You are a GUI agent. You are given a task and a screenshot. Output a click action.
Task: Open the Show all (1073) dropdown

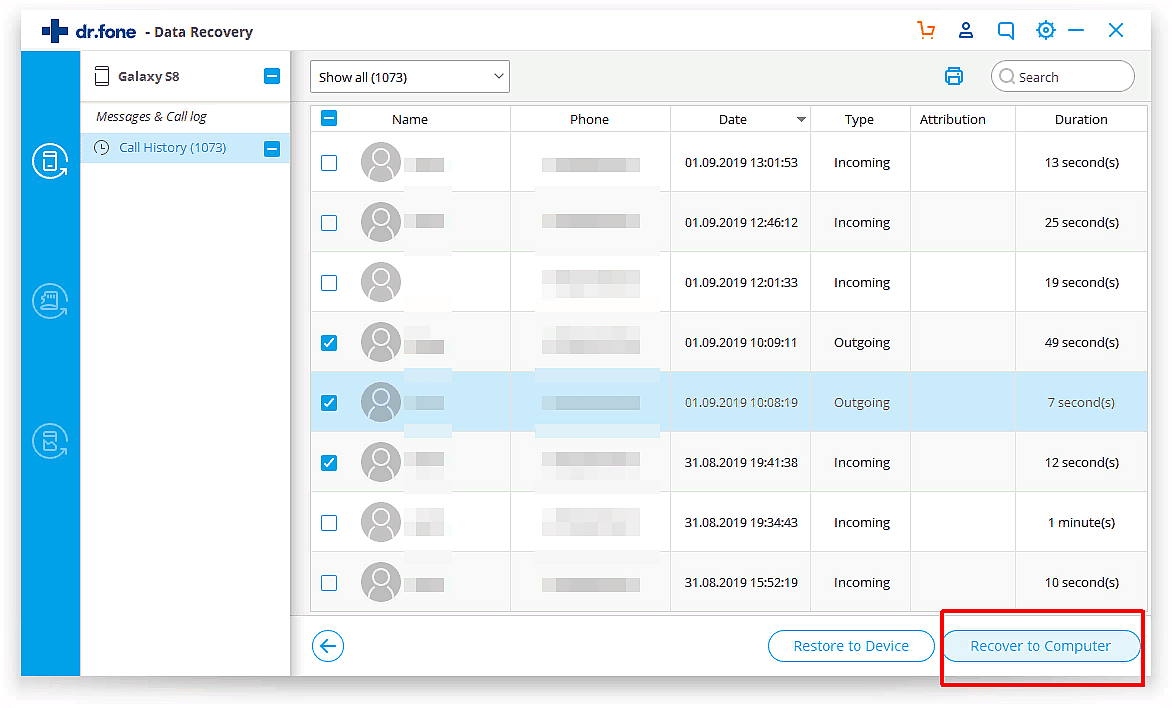(x=410, y=77)
